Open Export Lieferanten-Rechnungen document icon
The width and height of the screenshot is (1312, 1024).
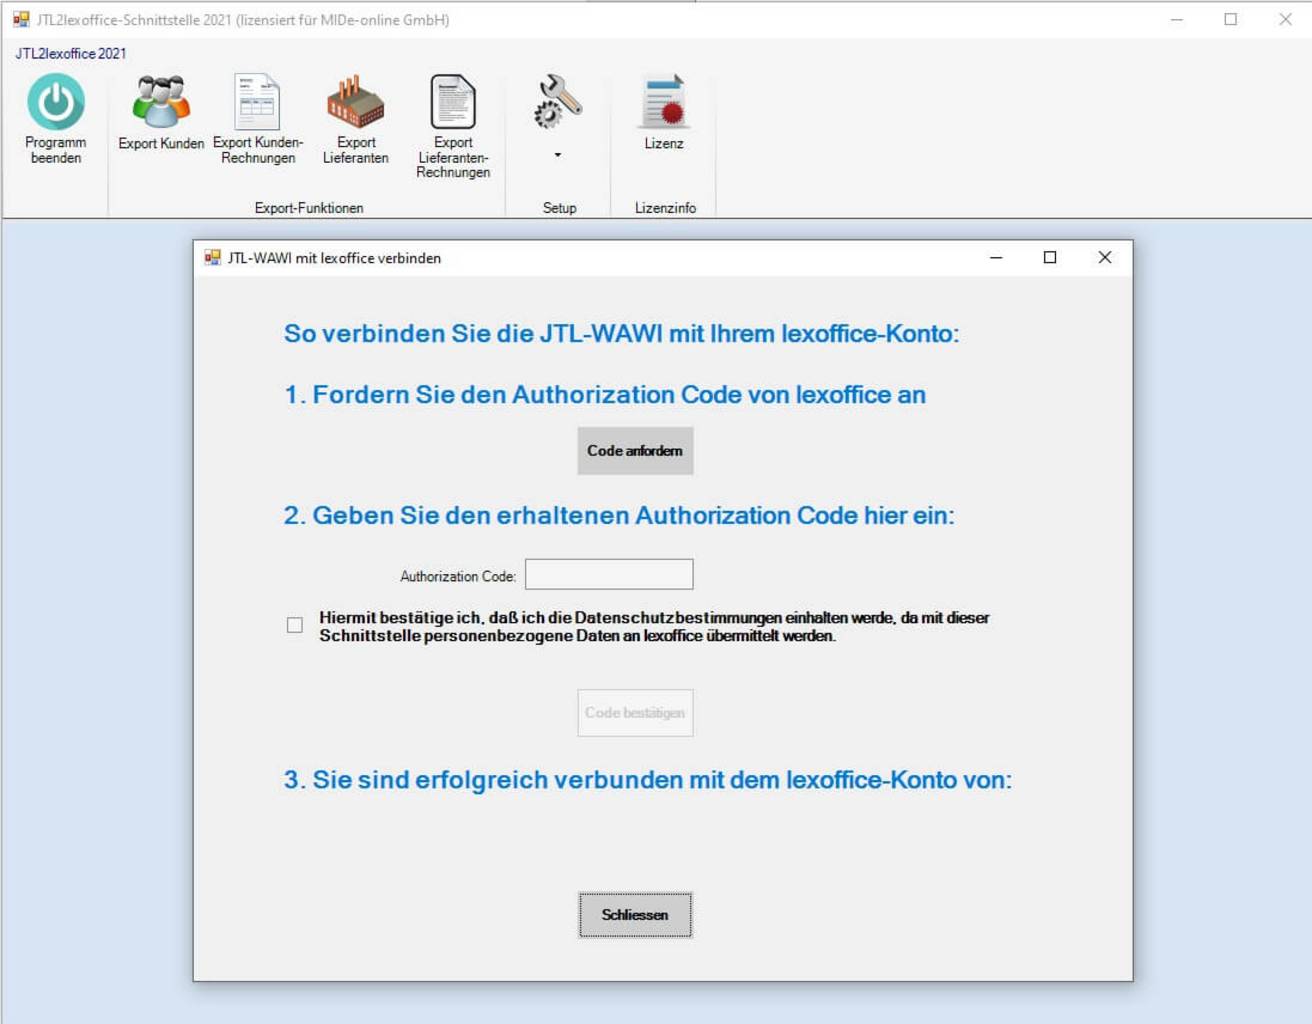pos(453,102)
